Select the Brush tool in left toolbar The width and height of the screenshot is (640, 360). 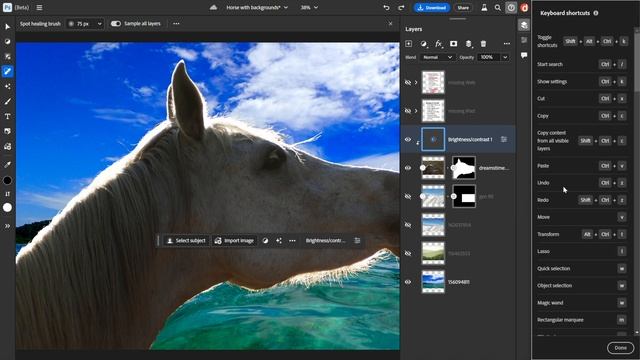(7, 101)
